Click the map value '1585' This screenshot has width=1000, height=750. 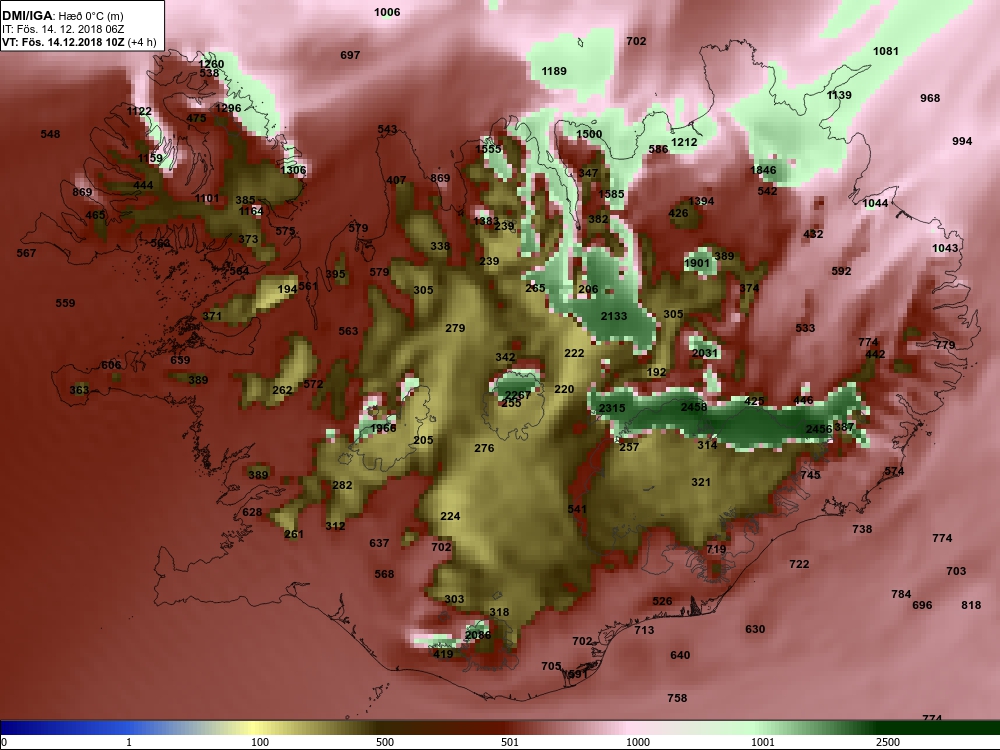click(611, 195)
